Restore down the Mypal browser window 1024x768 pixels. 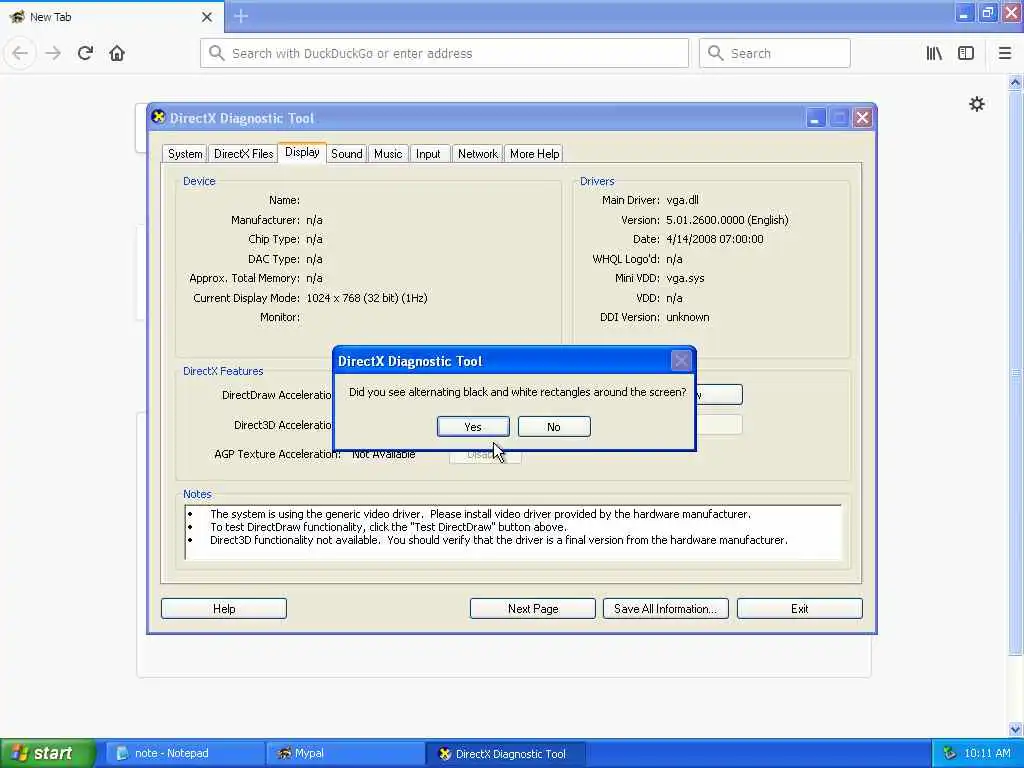[x=987, y=12]
